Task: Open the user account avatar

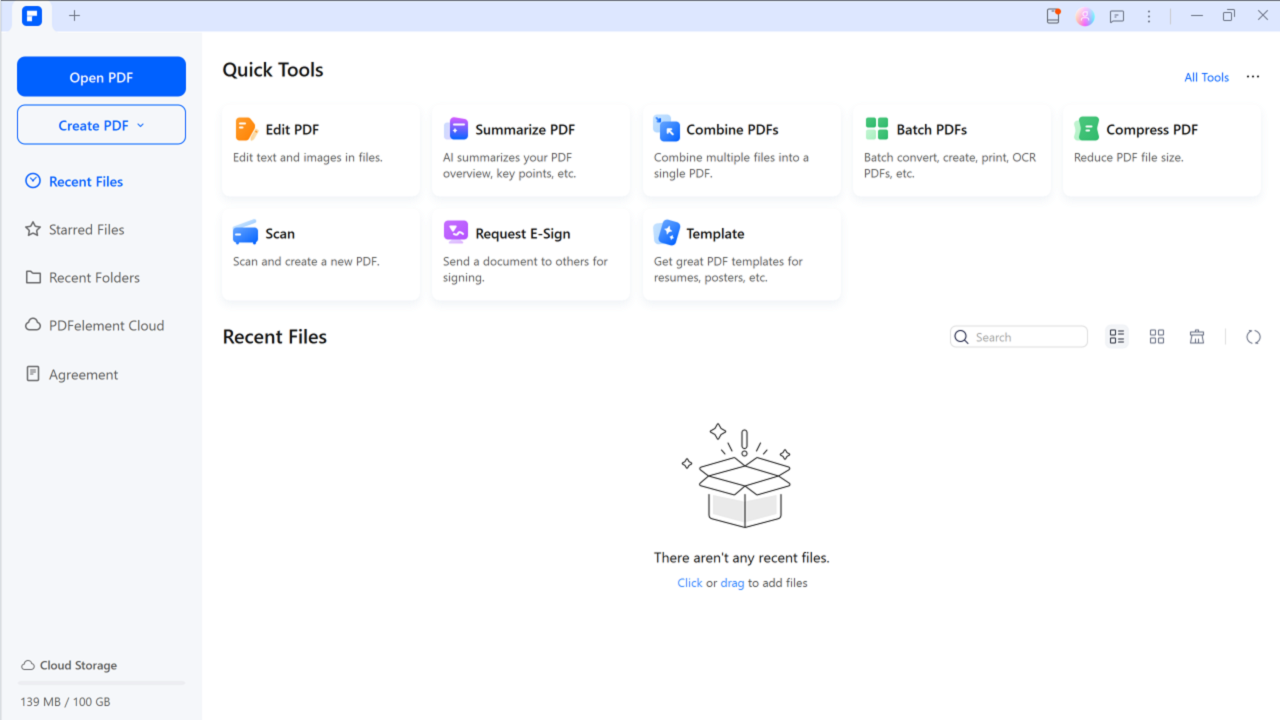Action: (1085, 16)
